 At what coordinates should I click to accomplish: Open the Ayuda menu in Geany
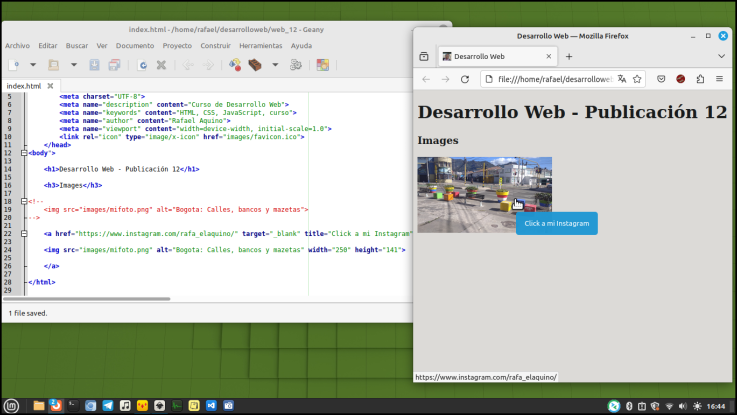pos(301,46)
